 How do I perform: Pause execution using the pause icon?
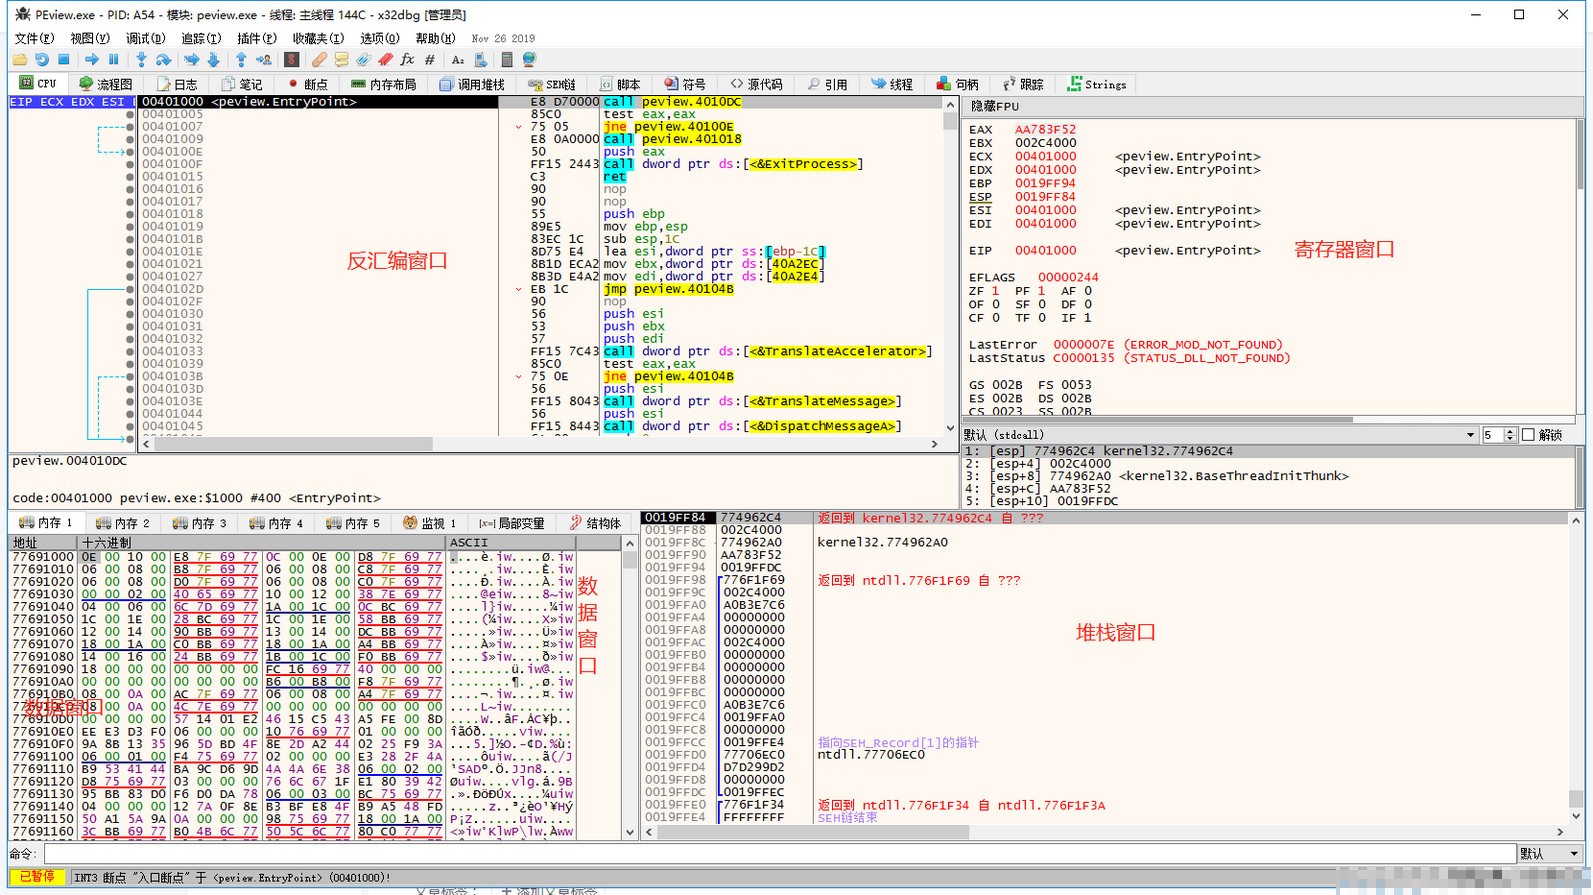(114, 60)
